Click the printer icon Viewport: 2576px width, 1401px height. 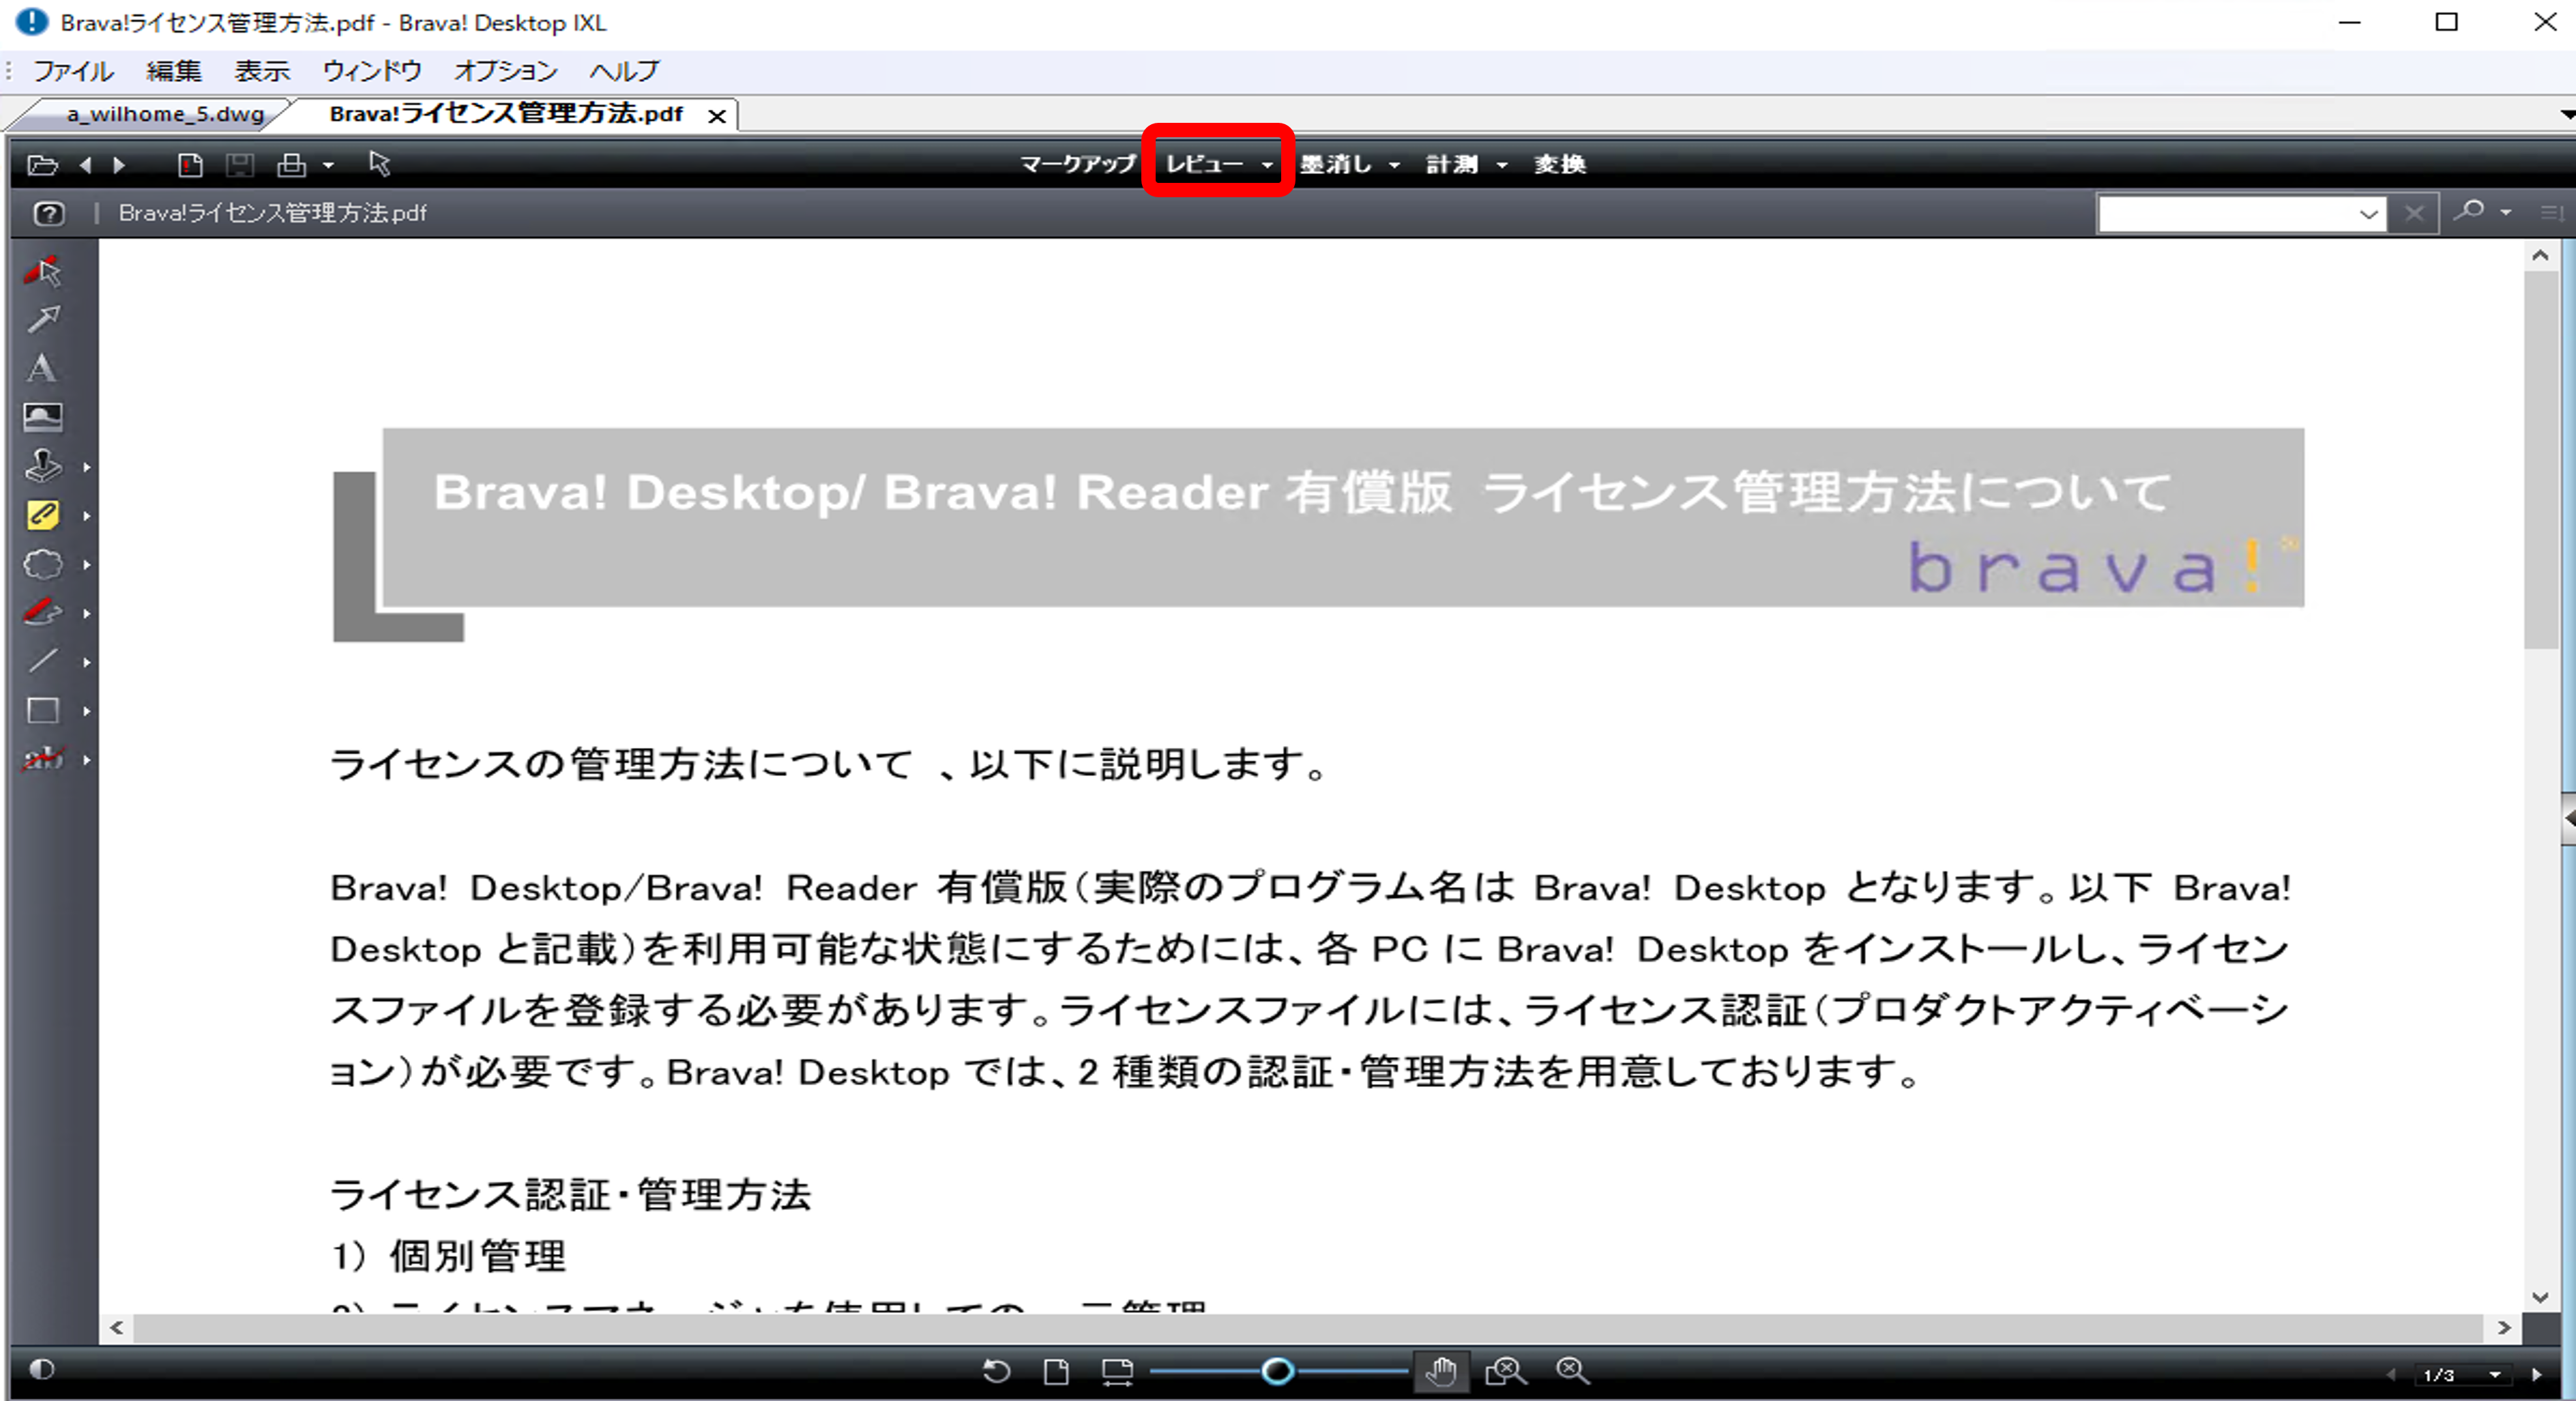tap(292, 165)
